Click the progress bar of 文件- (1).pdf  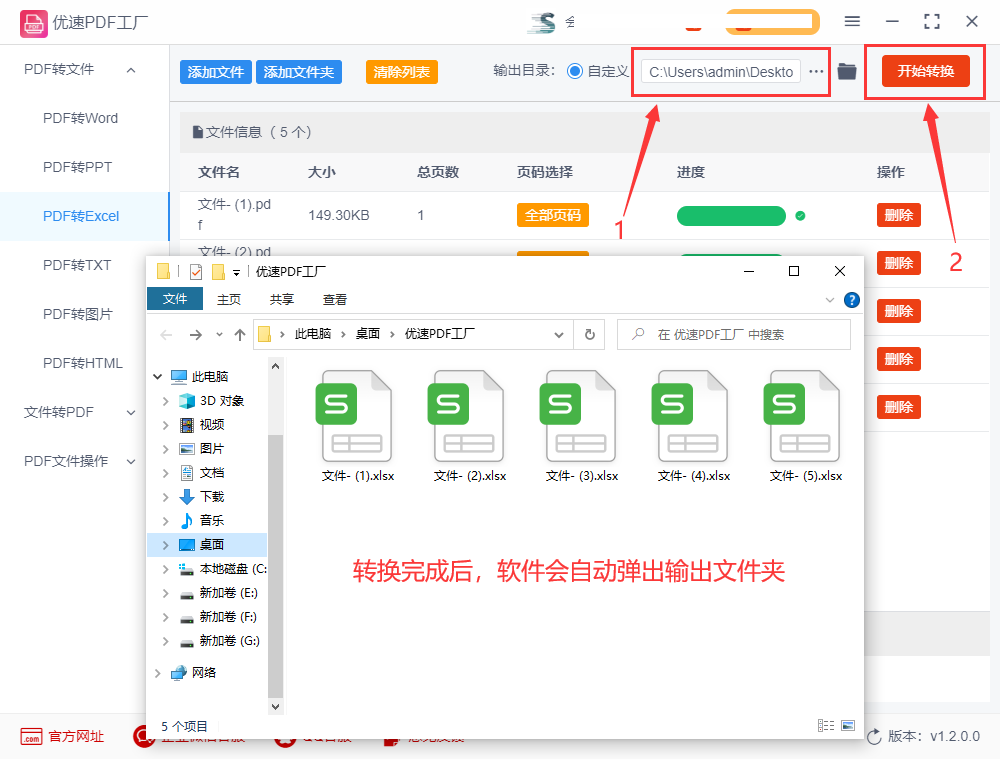click(x=731, y=216)
